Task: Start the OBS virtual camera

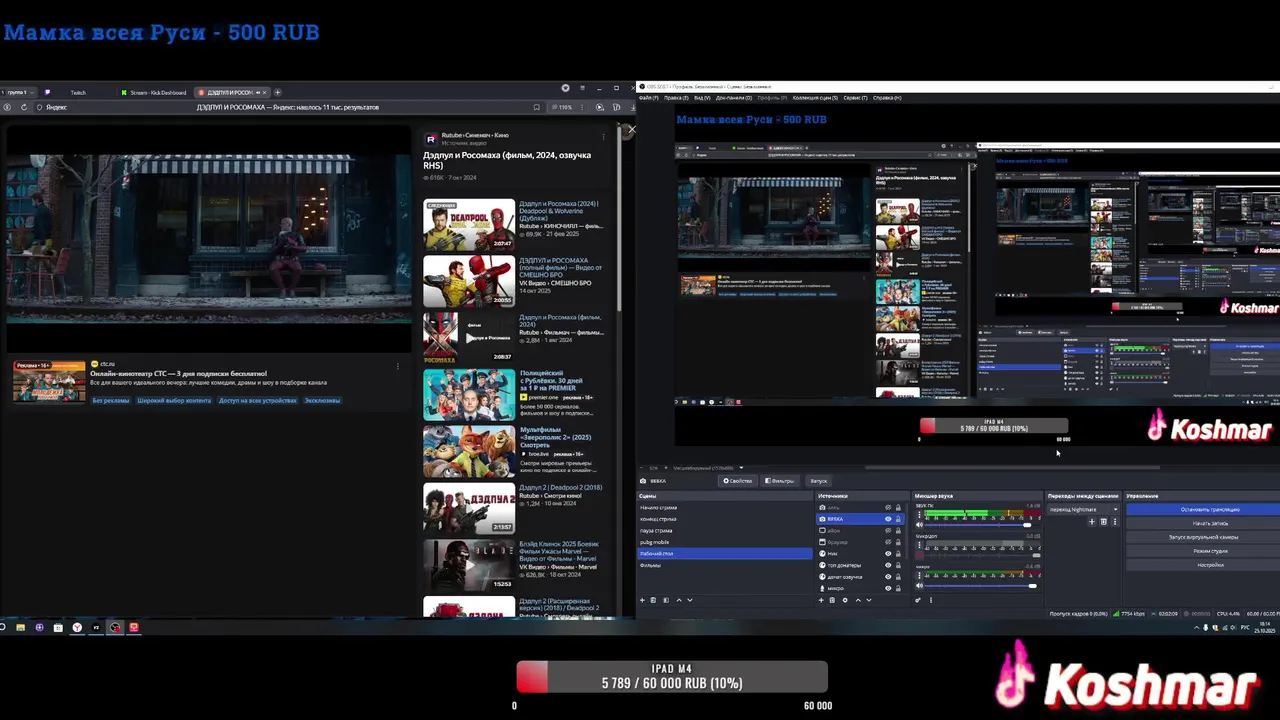Action: coord(1204,537)
